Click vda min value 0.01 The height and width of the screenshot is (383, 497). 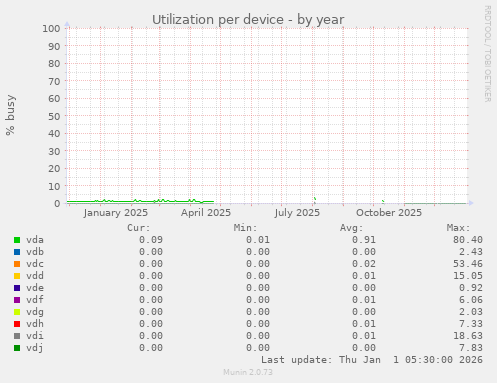[x=258, y=240]
